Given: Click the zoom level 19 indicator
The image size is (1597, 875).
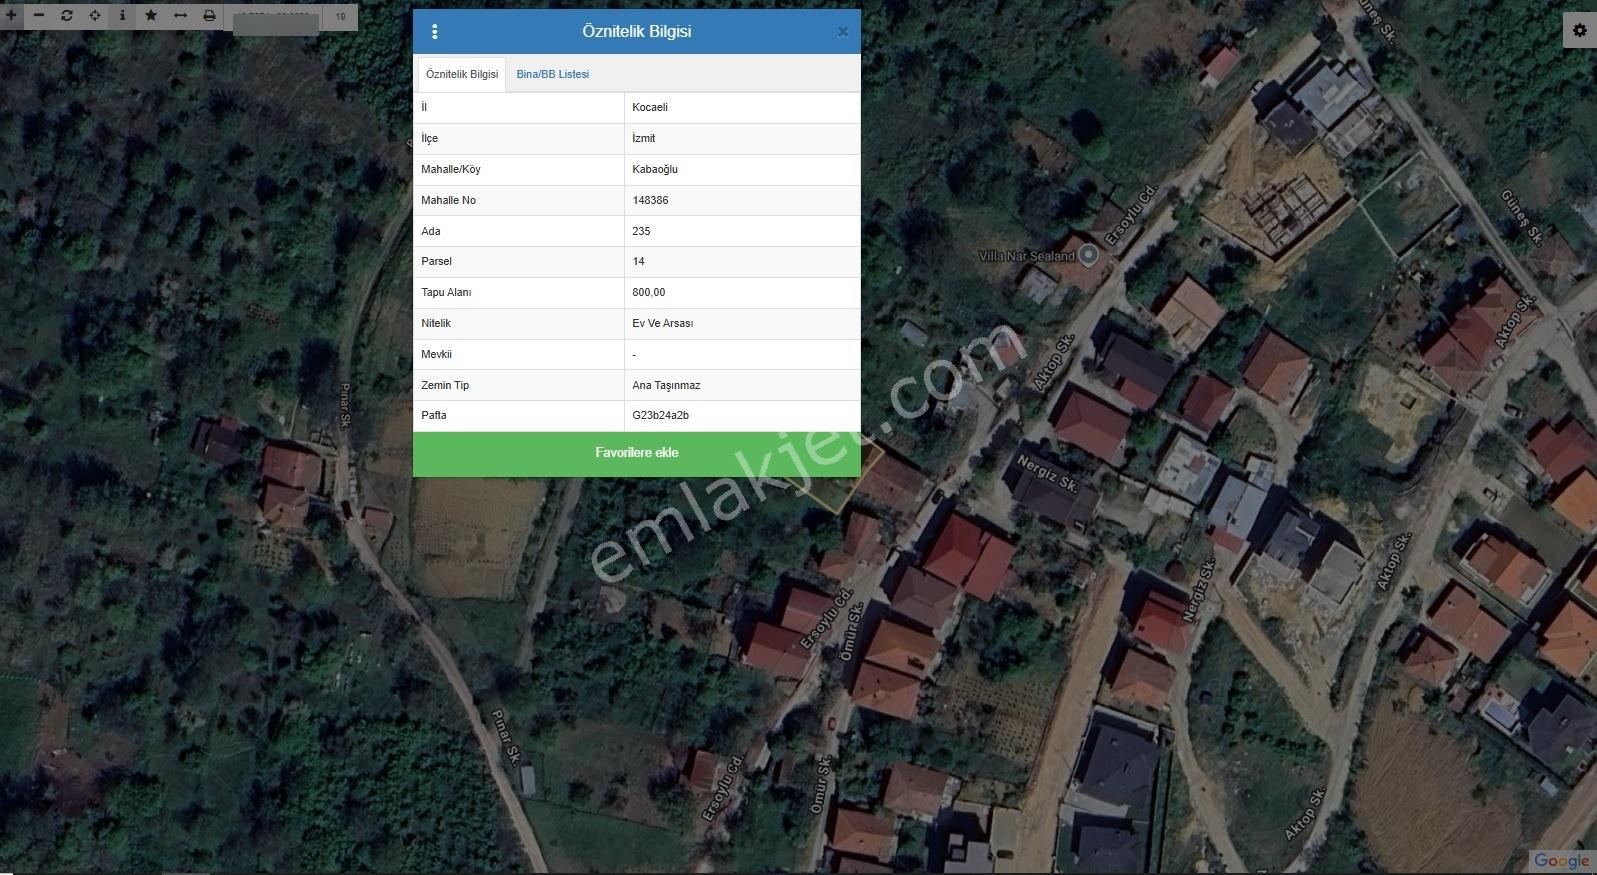Looking at the screenshot, I should [x=340, y=17].
